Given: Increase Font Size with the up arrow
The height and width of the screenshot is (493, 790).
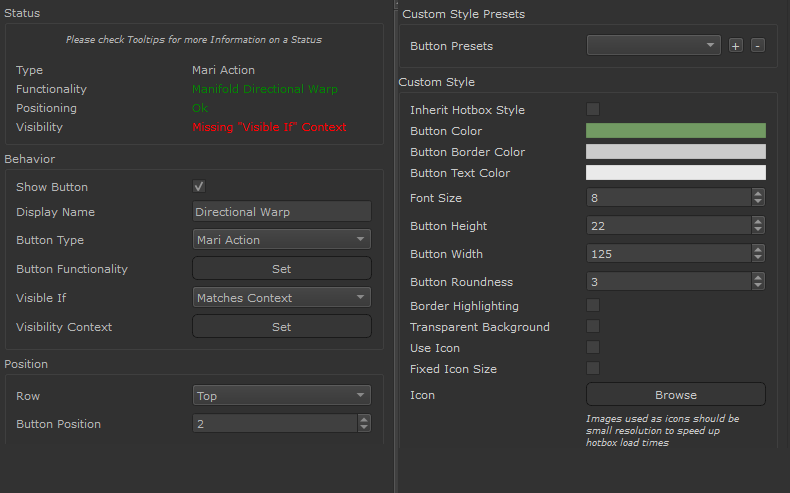Looking at the screenshot, I should coord(758,193).
